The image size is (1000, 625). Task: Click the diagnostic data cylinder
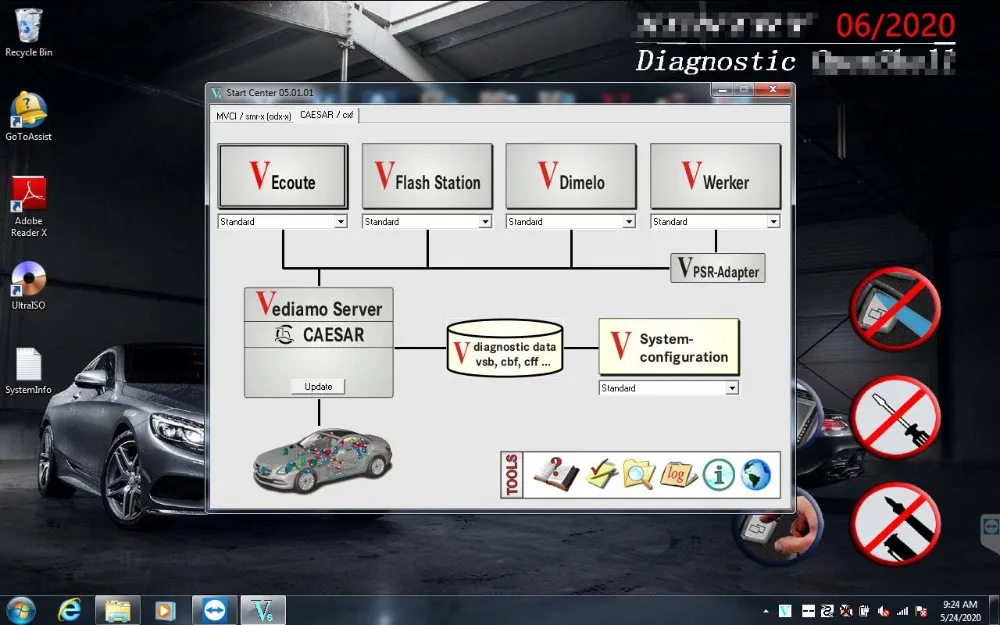pos(505,348)
